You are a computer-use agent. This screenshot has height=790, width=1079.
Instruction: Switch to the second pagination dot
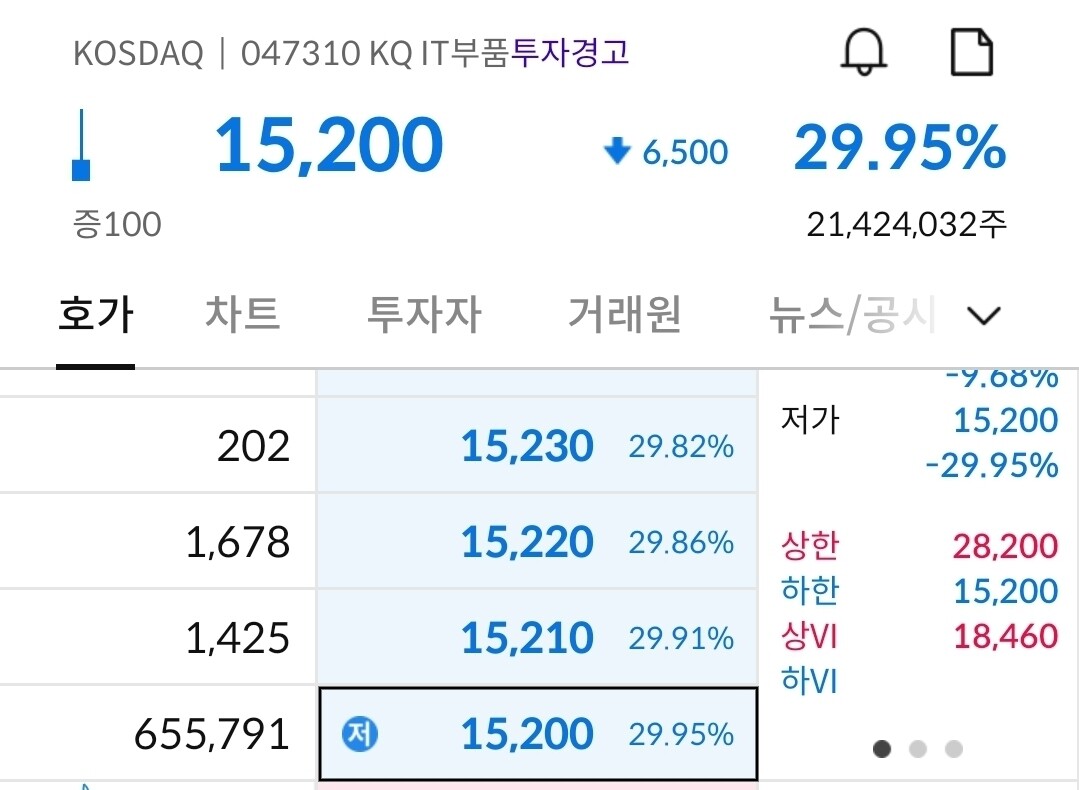(917, 747)
